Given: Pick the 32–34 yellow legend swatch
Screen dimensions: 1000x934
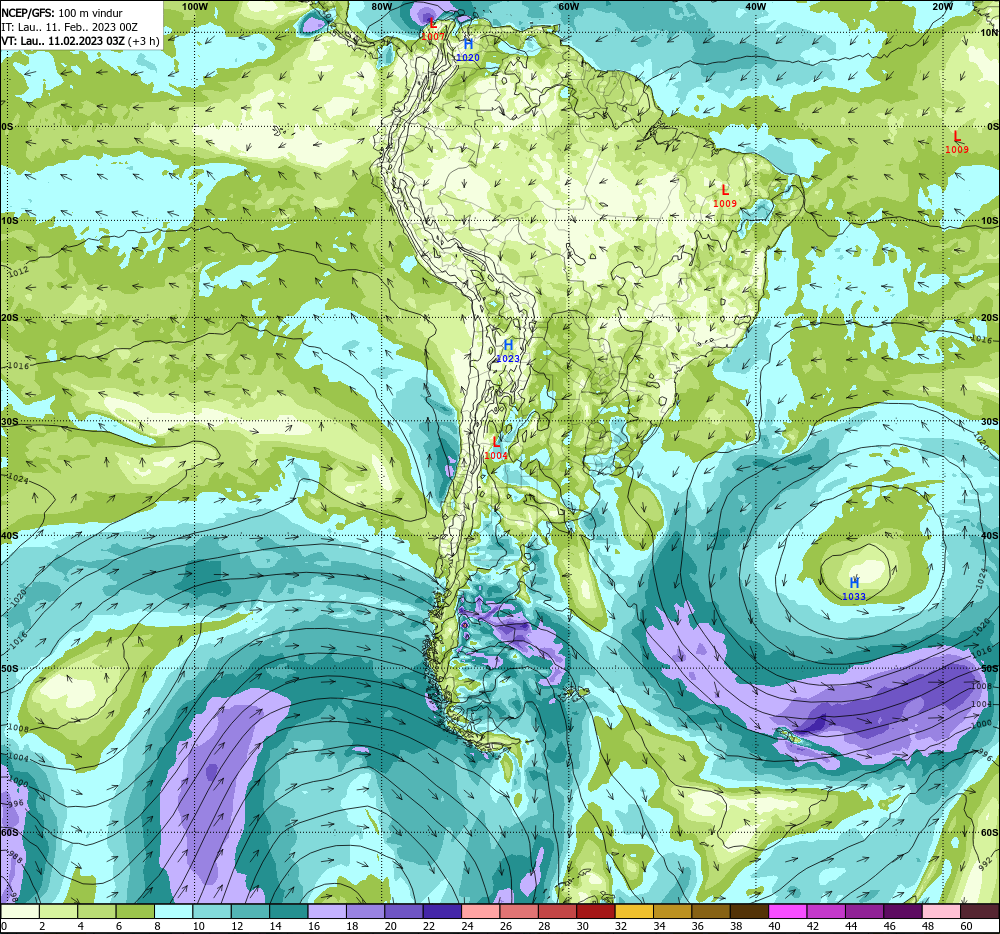Looking at the screenshot, I should (634, 911).
